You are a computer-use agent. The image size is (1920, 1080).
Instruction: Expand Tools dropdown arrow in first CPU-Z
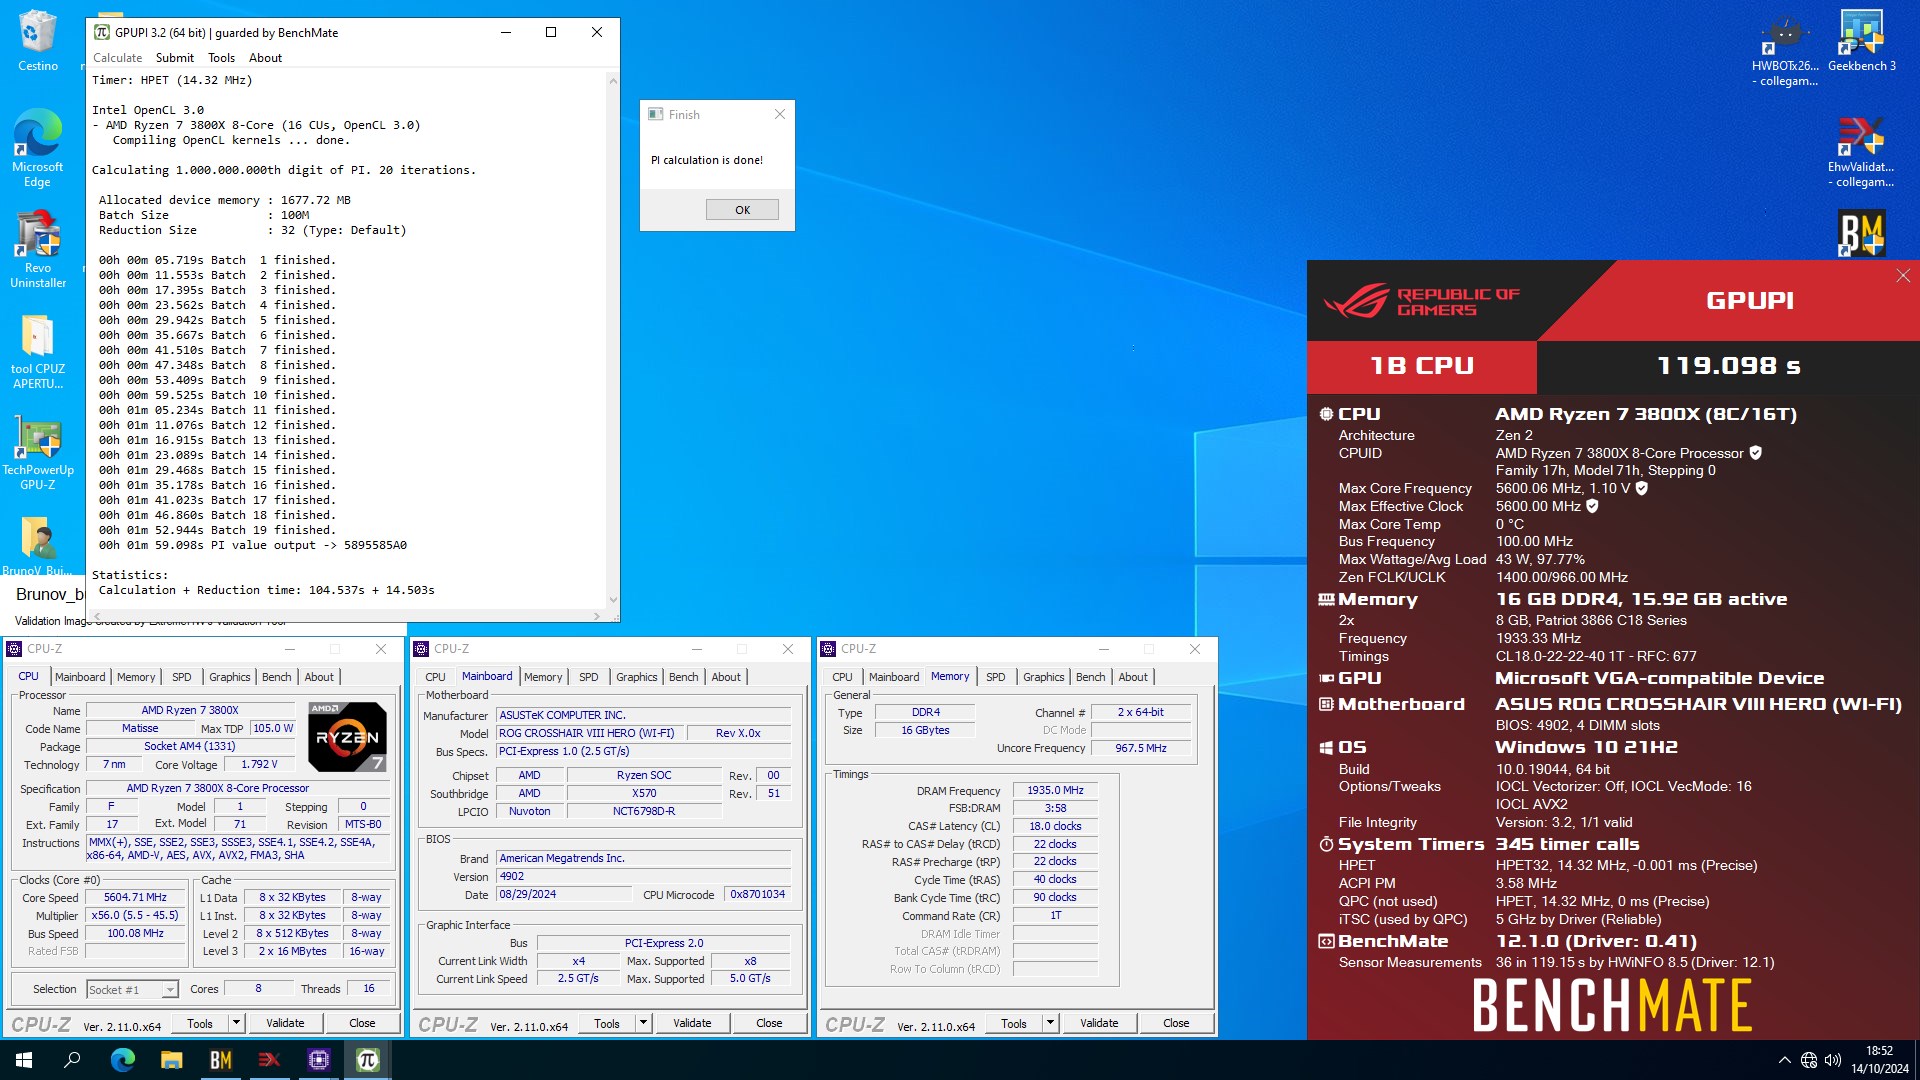click(236, 1023)
